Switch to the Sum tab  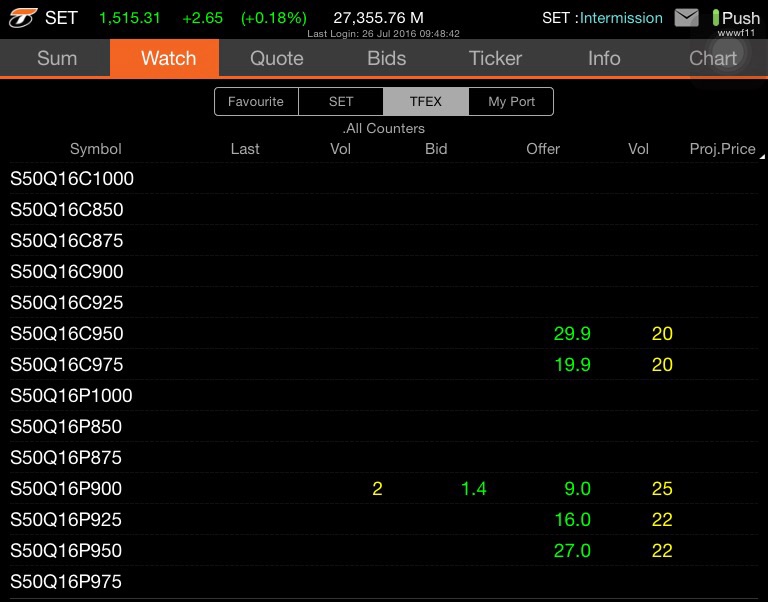click(57, 58)
